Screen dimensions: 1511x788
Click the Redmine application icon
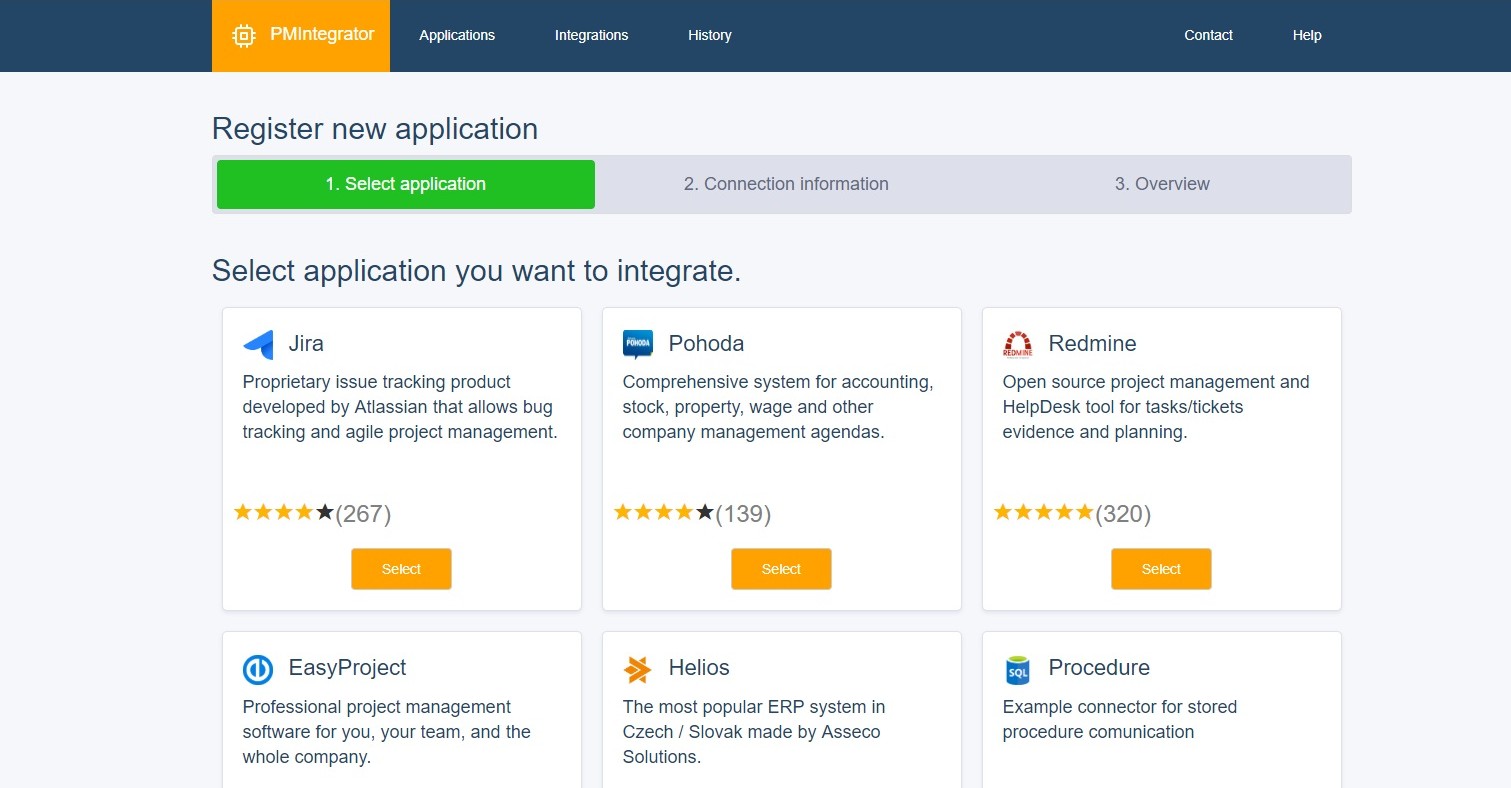coord(1017,343)
